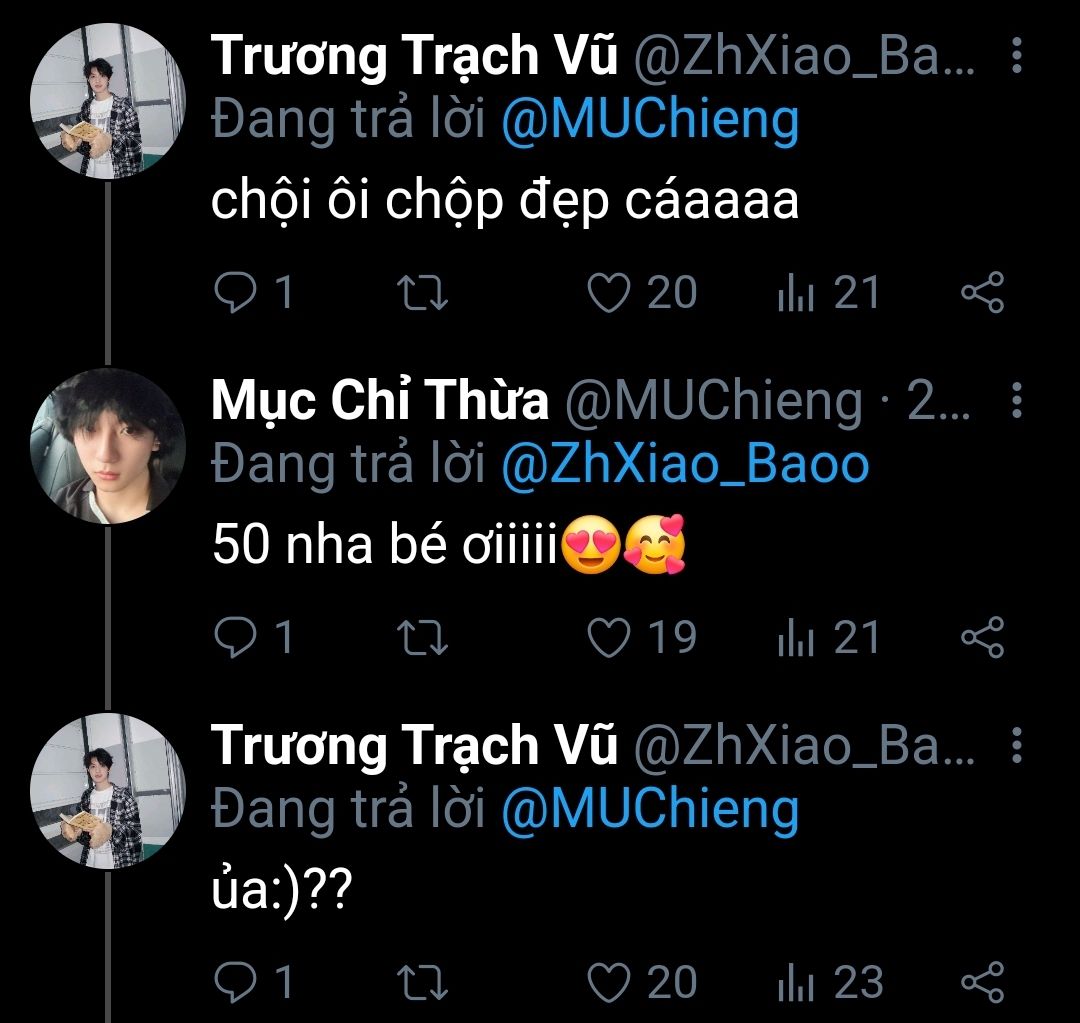
Task: Retweet the "chội ôi chộp đẹp cáaaaa" tweet
Action: [x=423, y=293]
